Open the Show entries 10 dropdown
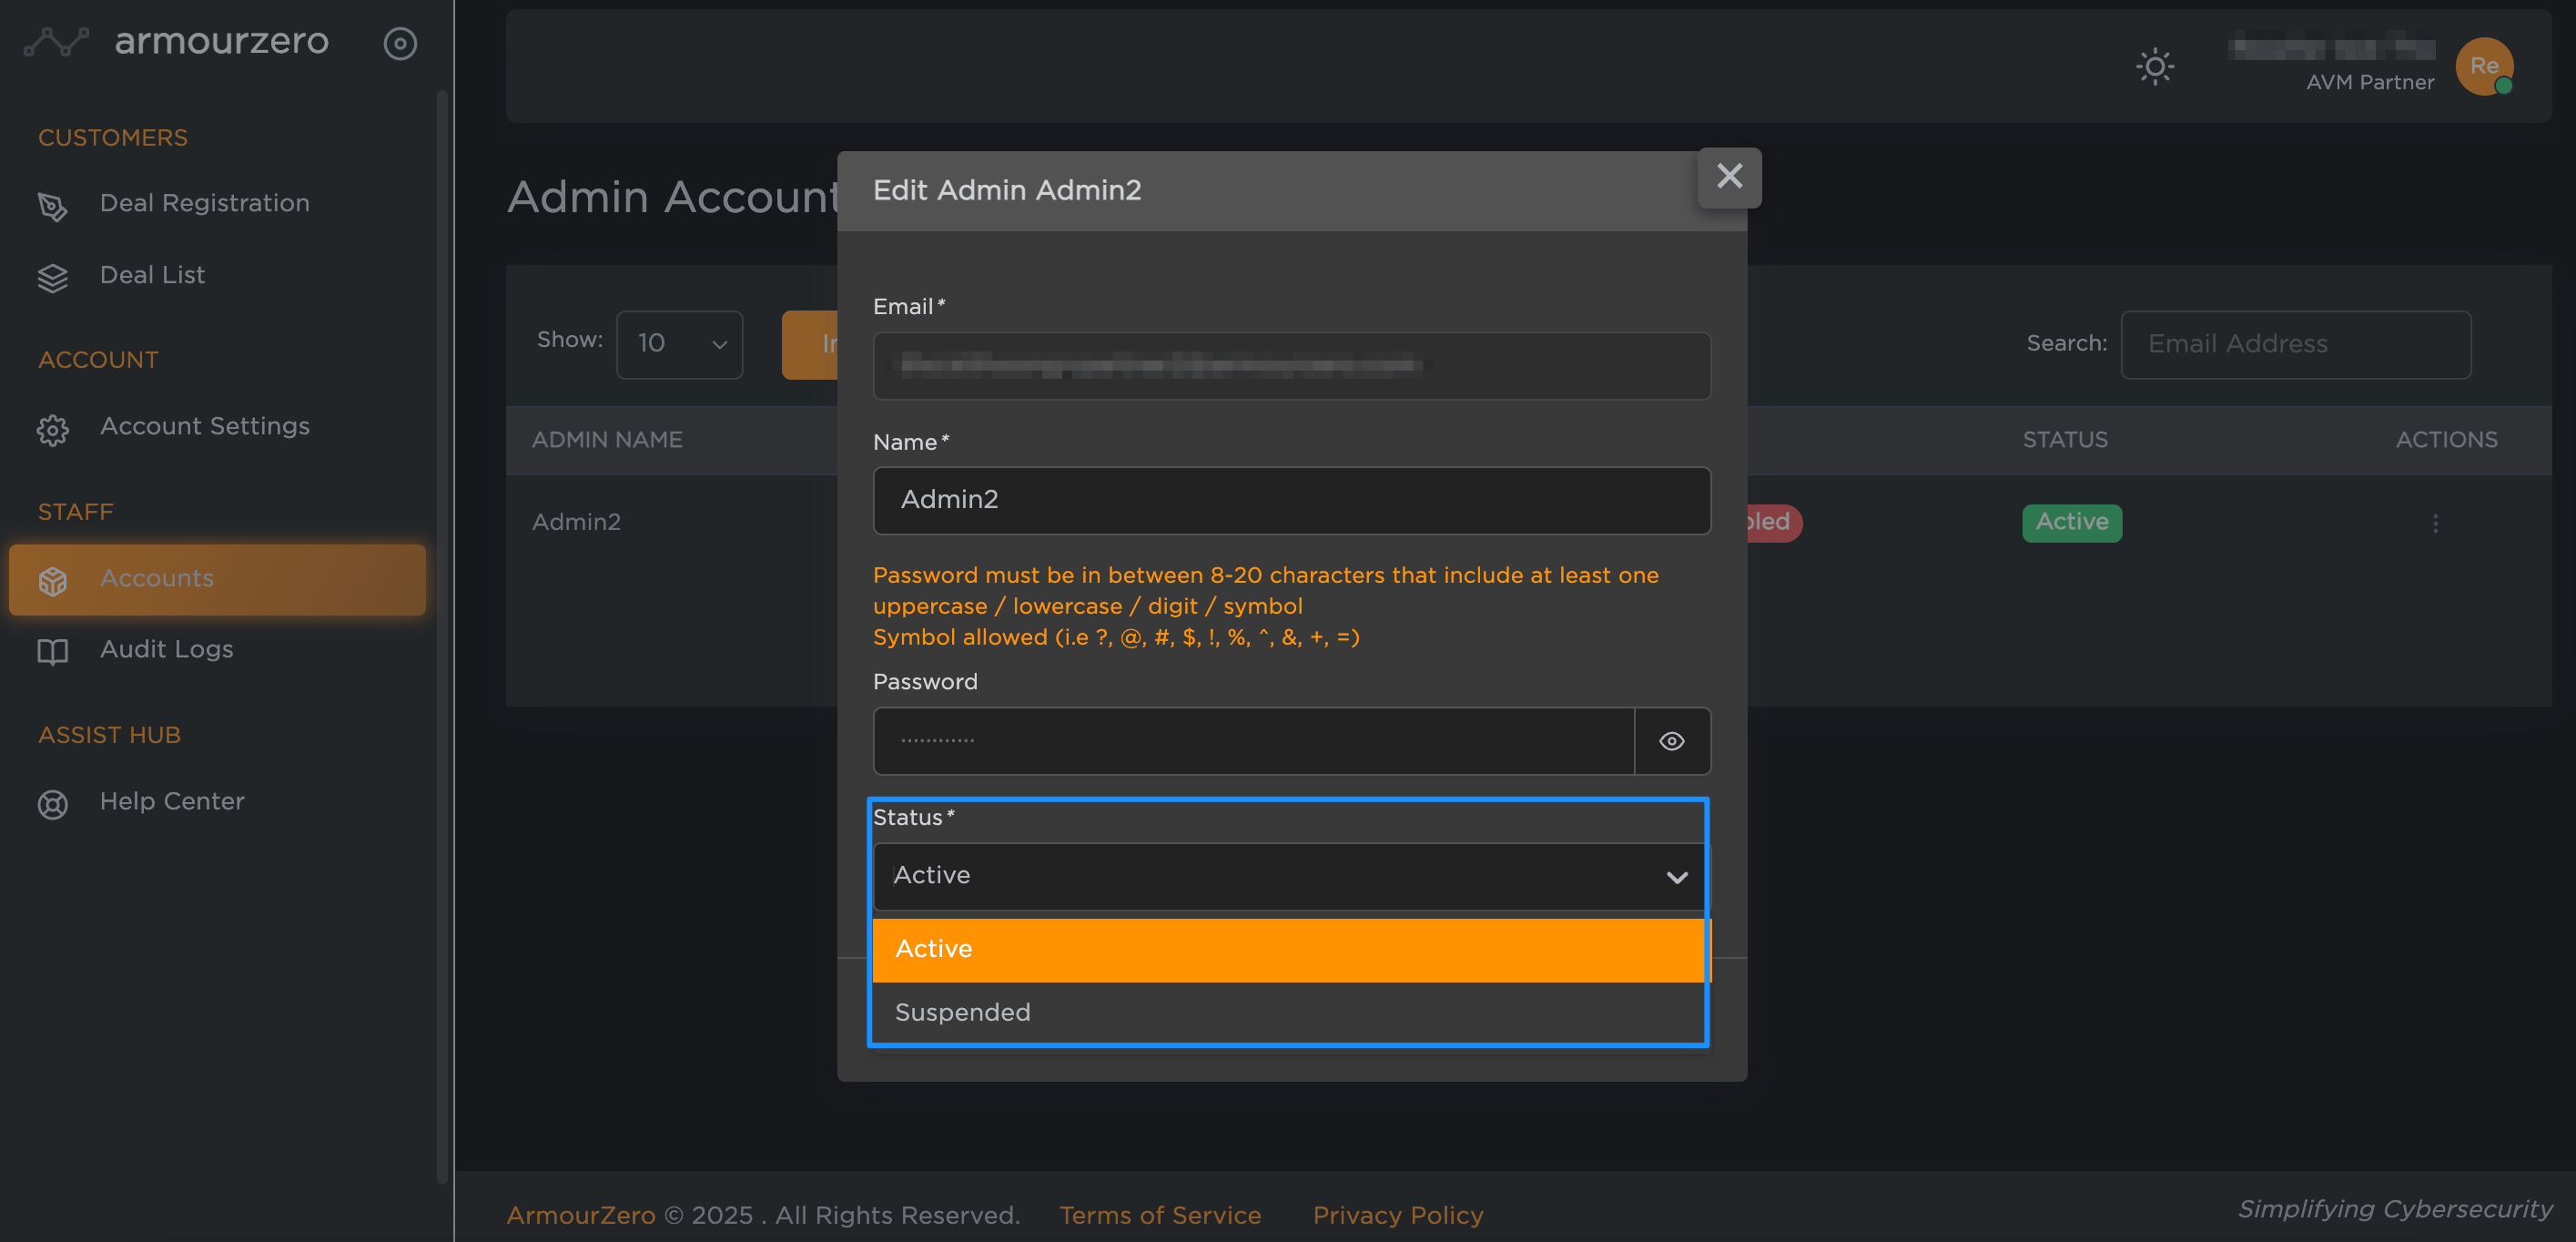The width and height of the screenshot is (2576, 1242). [x=679, y=344]
